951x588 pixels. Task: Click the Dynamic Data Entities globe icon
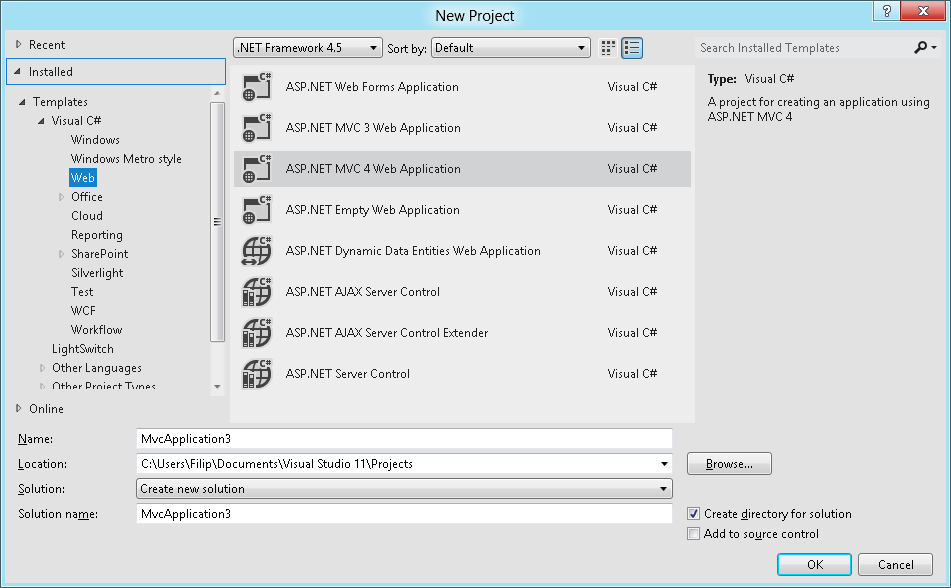257,251
